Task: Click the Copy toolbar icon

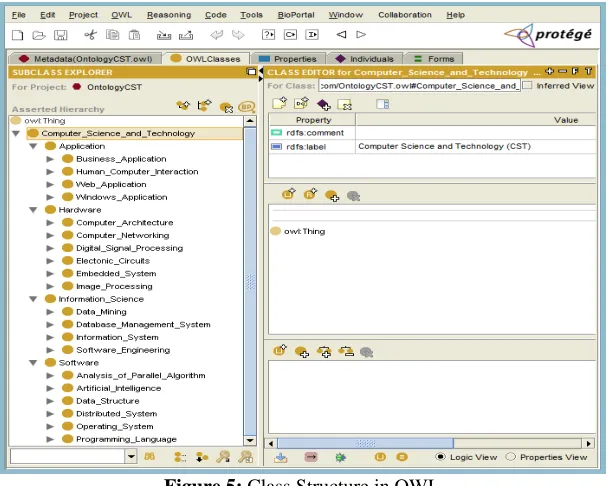Action: coord(112,35)
